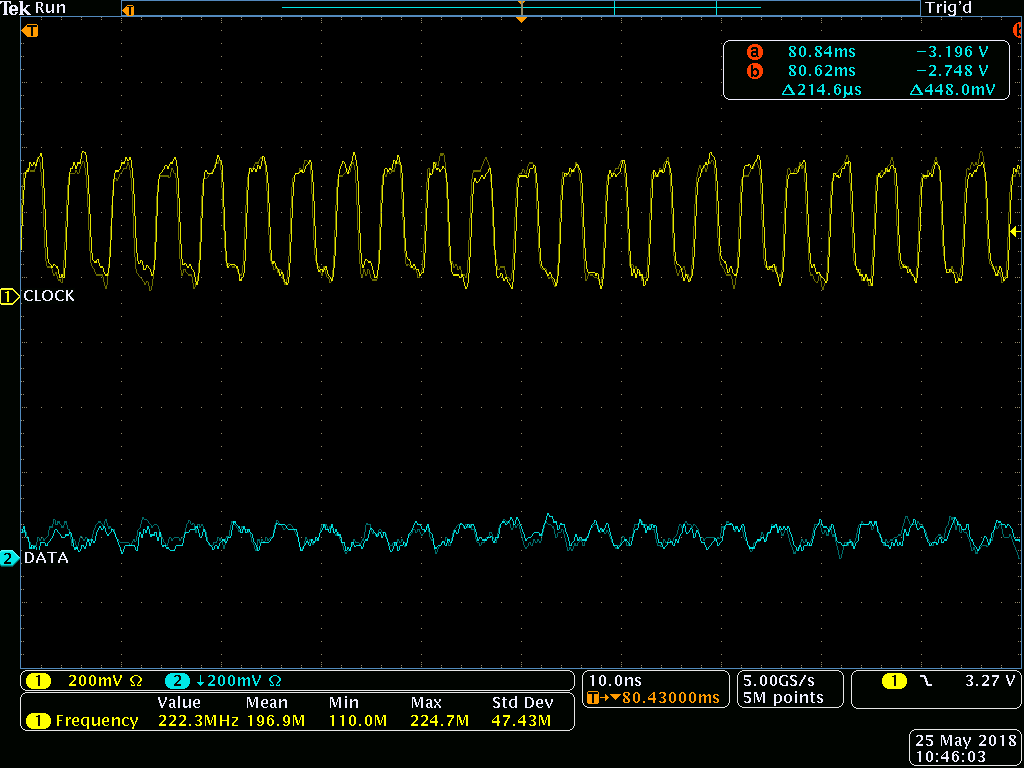Click the falling edge trigger slope icon

pos(924,681)
